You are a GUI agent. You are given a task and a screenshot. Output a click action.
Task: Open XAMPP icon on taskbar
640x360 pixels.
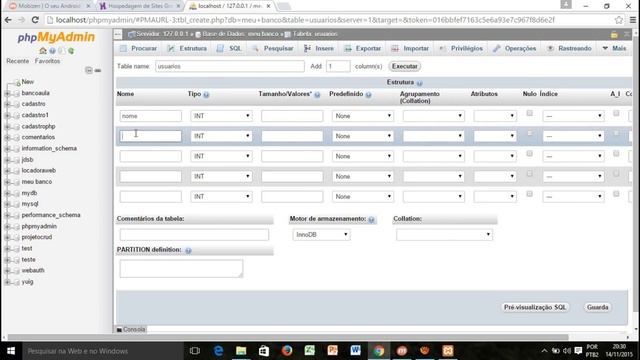(448, 351)
